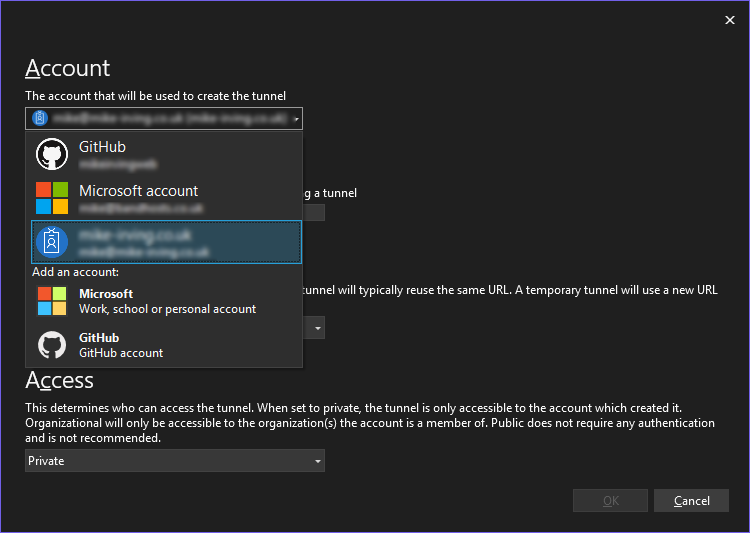Add a new 'GitHub account' option
Image resolution: width=750 pixels, height=533 pixels.
(x=120, y=345)
